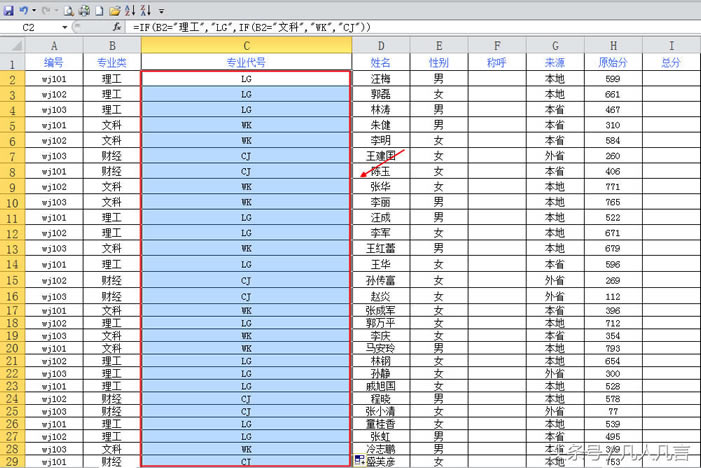Click the Save icon in quick access toolbar
The image size is (701, 468).
coord(8,11)
